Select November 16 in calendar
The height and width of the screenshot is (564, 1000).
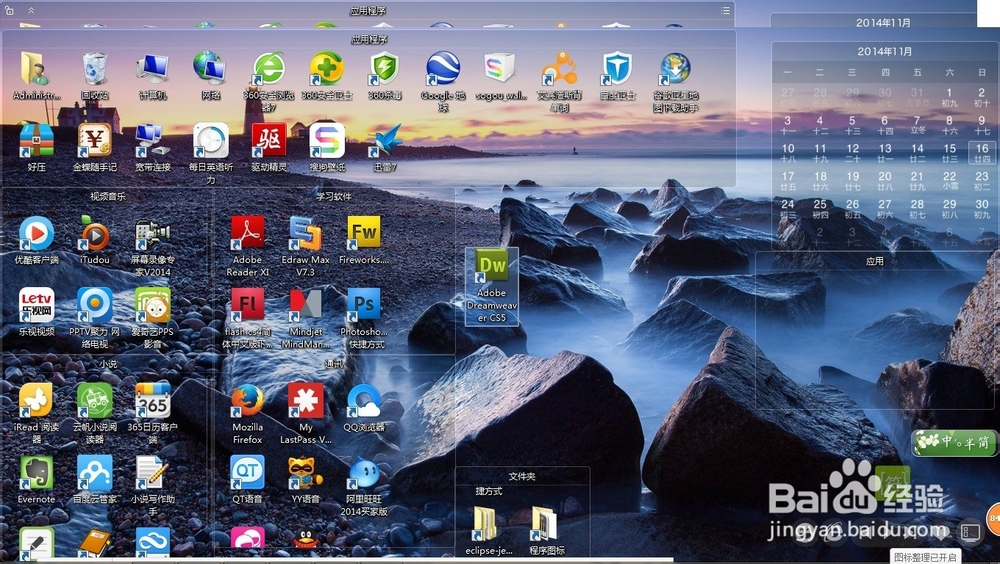click(982, 153)
